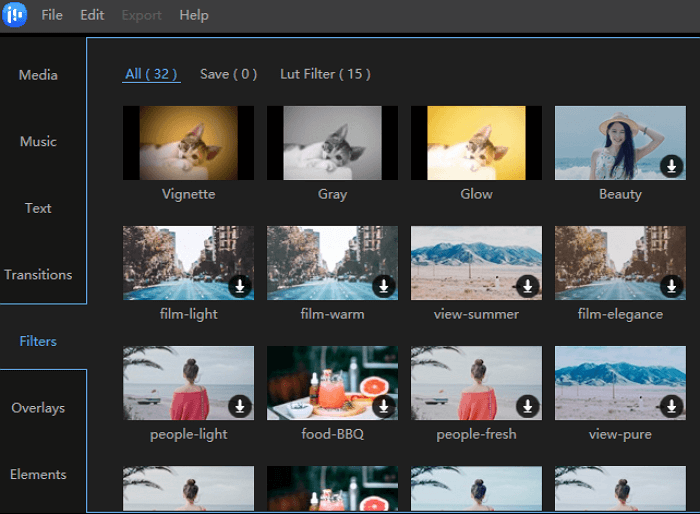Download the view-summer filter

click(528, 286)
